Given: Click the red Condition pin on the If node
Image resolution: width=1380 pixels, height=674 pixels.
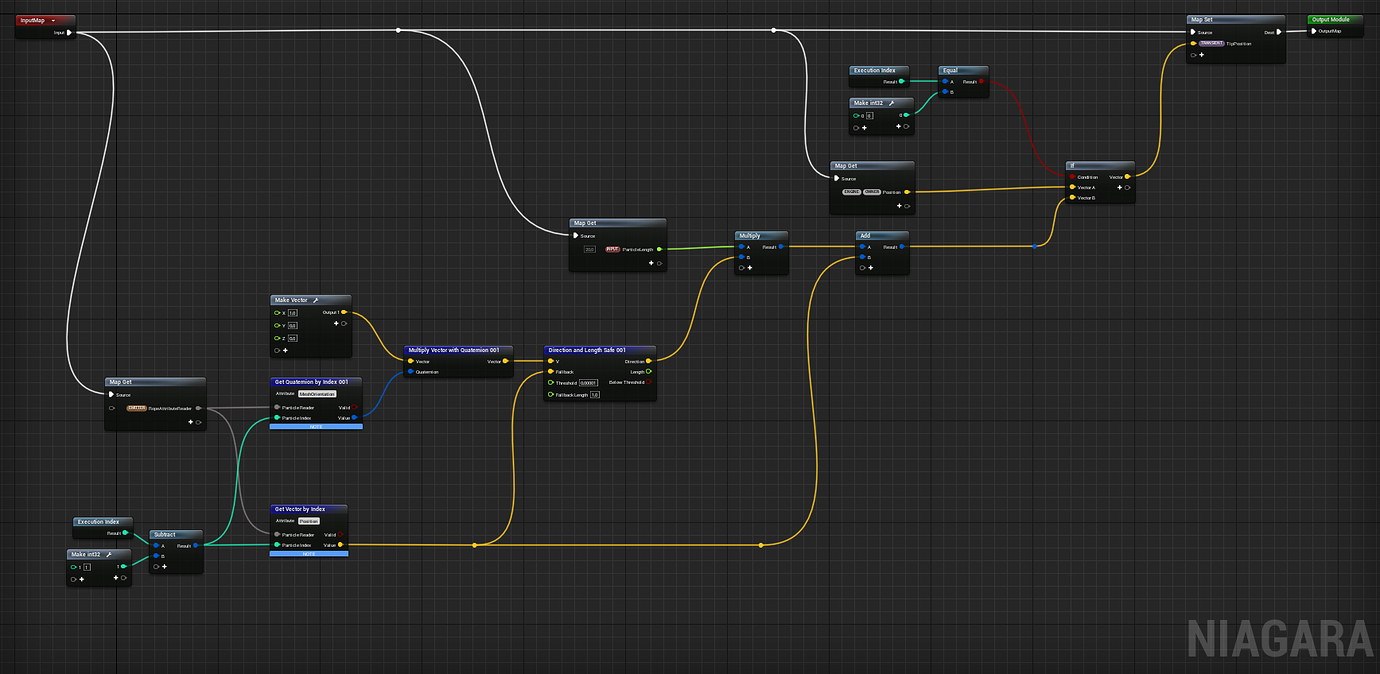Looking at the screenshot, I should [1072, 177].
